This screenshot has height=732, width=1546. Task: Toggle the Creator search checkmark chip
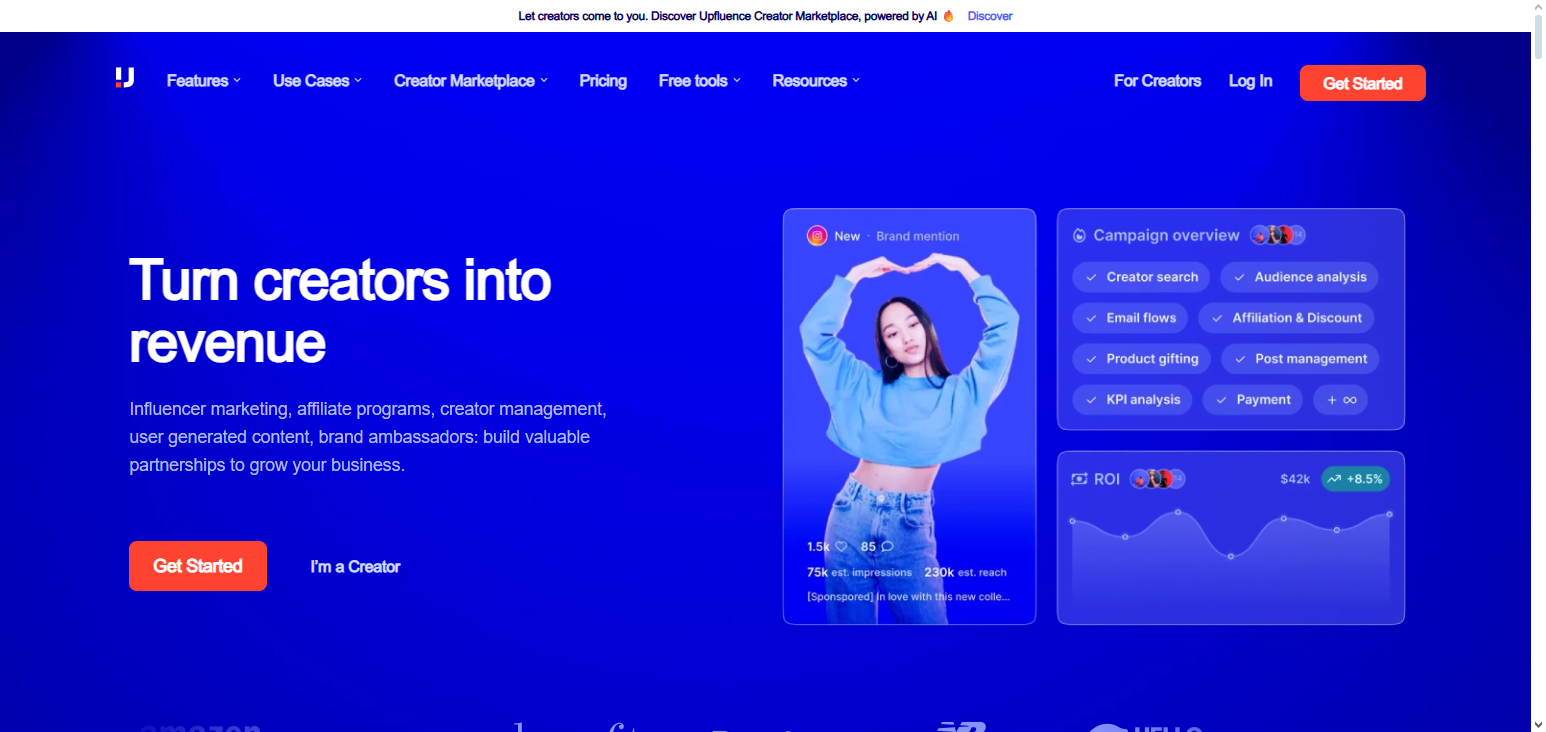pos(1140,277)
